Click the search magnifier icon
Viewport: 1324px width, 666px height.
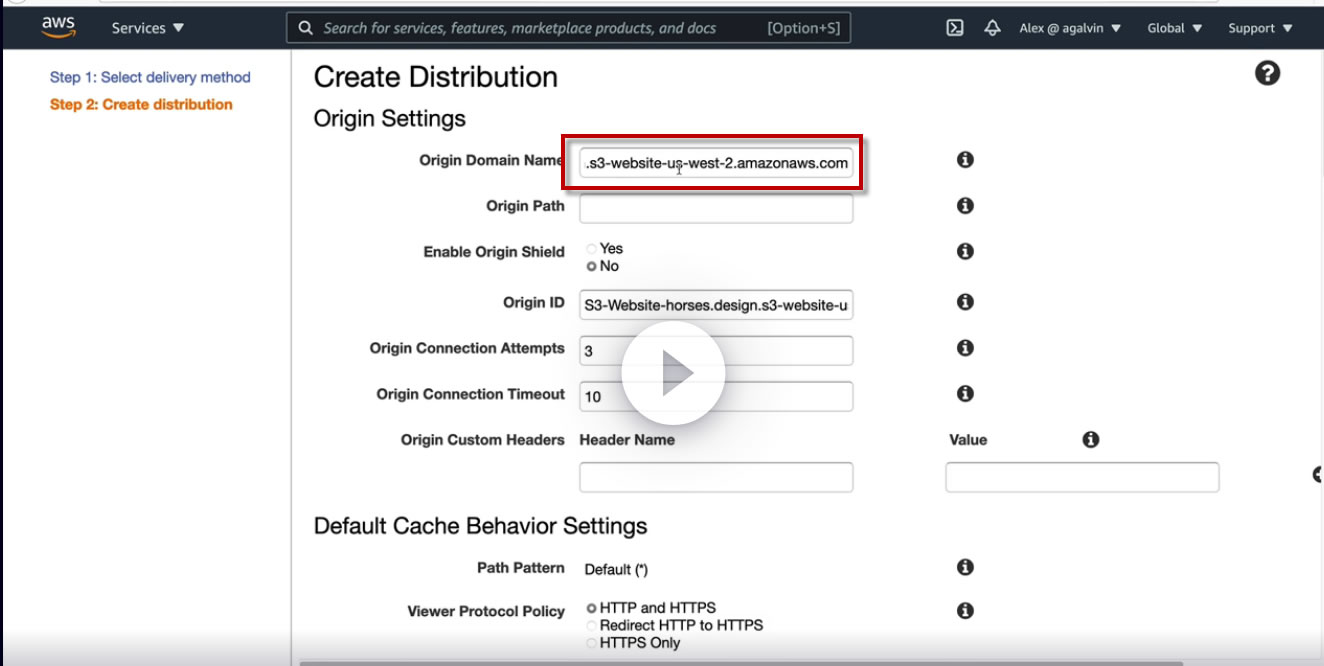pos(306,28)
